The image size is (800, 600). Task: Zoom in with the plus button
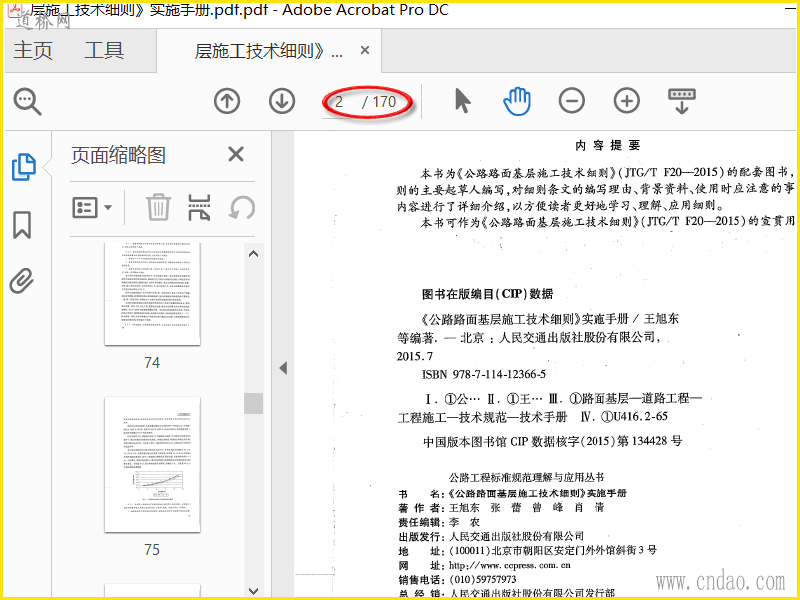627,101
